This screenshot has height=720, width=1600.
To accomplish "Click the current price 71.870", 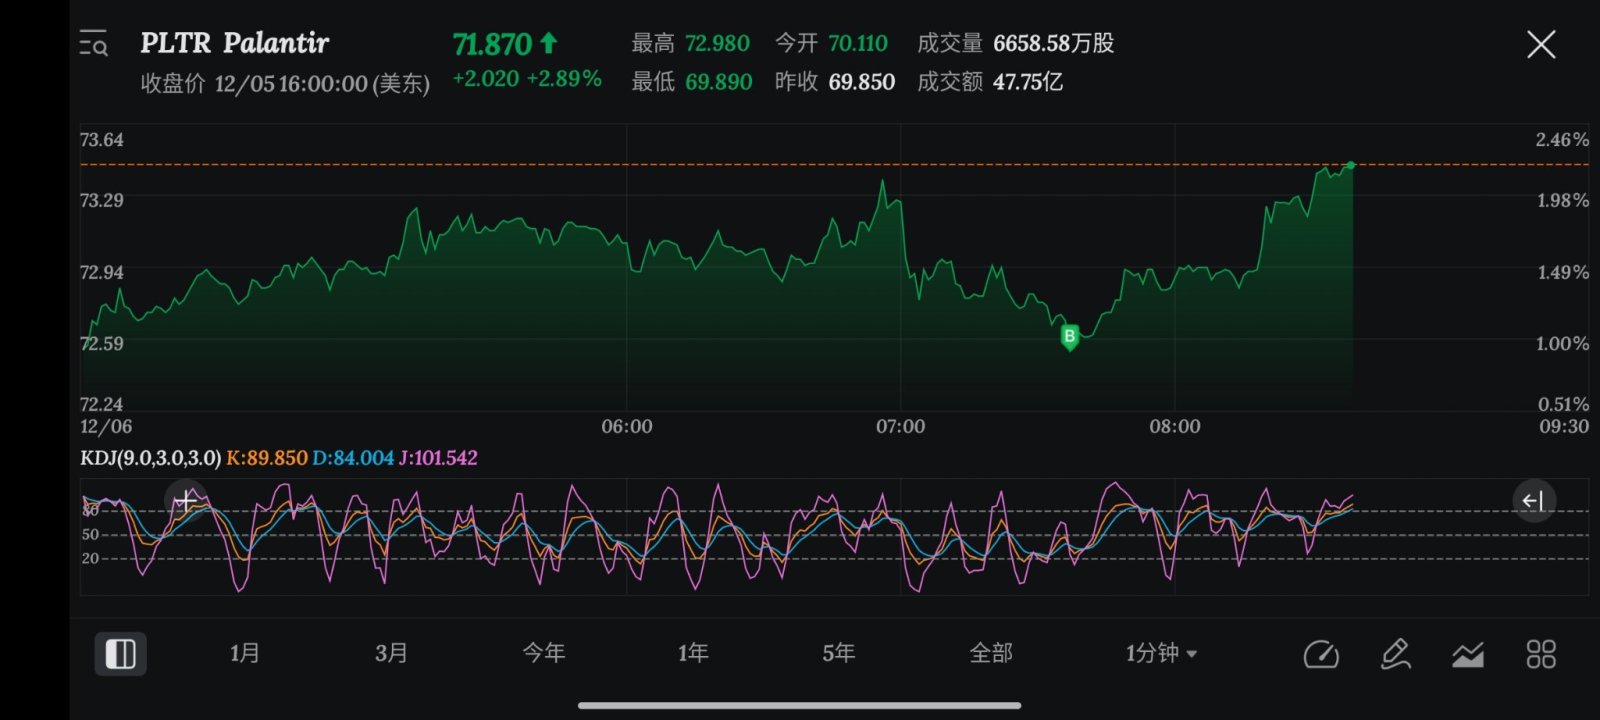I will coord(492,45).
